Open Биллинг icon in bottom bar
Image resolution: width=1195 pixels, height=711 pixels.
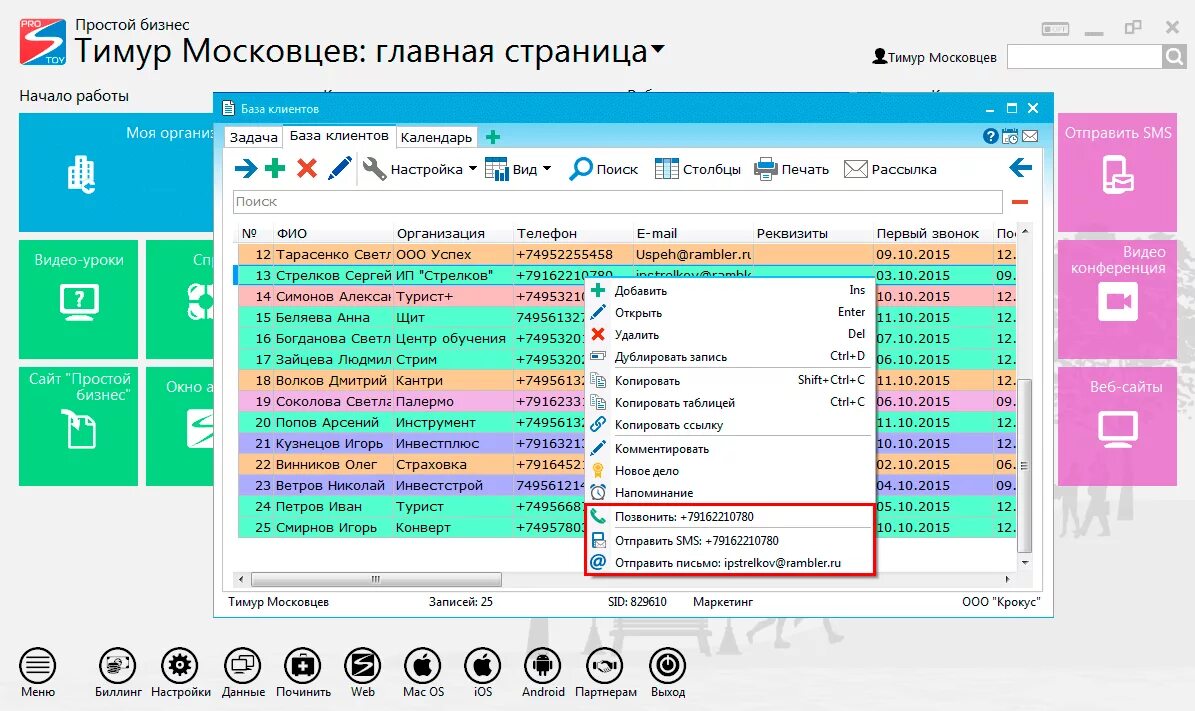[x=117, y=666]
